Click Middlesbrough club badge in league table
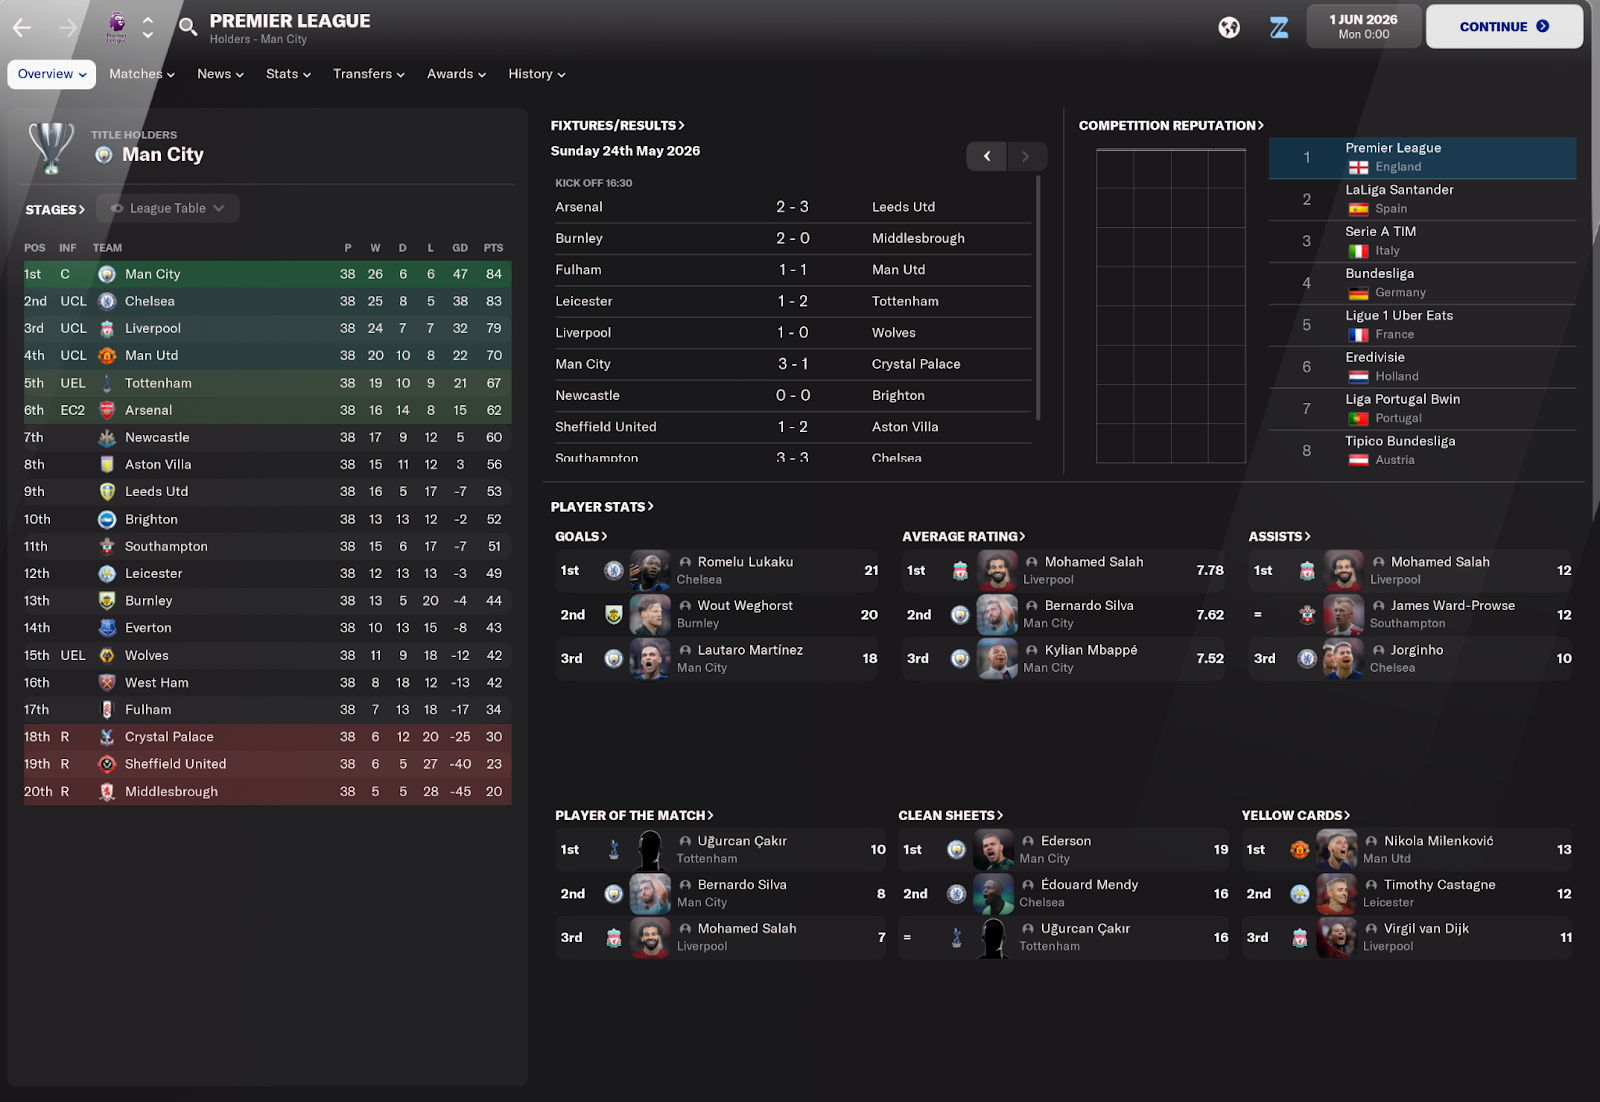This screenshot has width=1600, height=1102. pyautogui.click(x=107, y=791)
